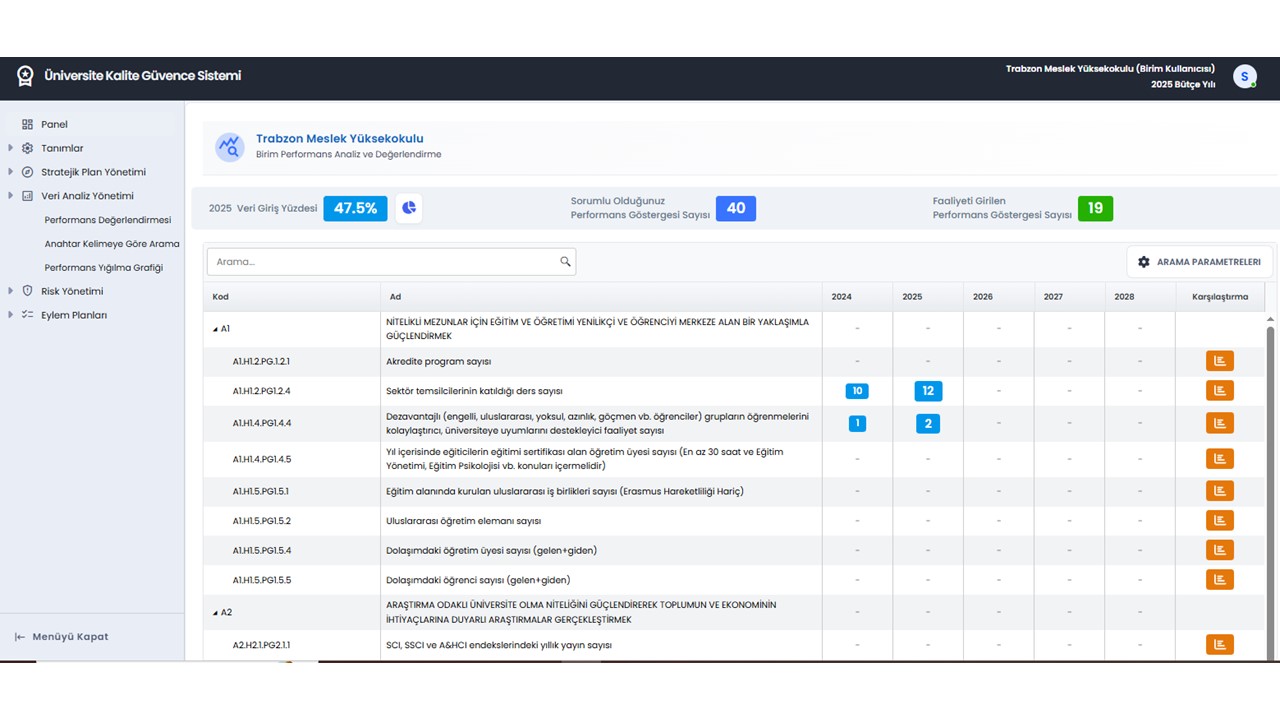Click the search magnifier icon in search box

(x=565, y=262)
